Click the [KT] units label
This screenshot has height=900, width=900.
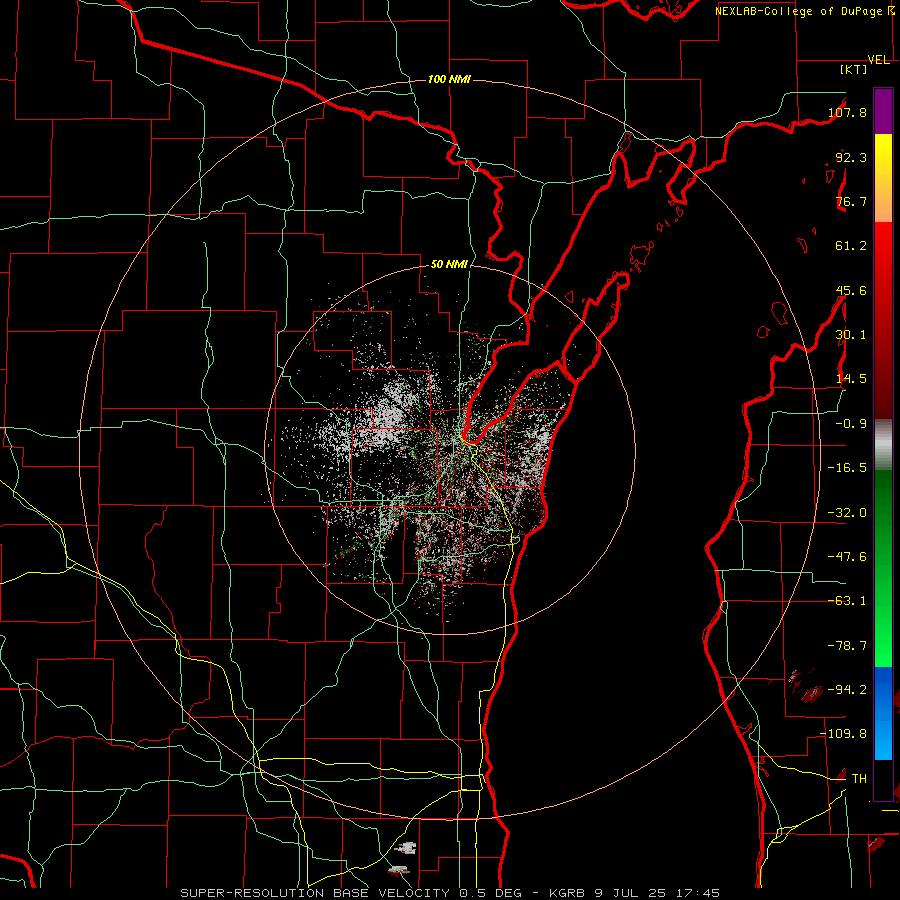[854, 69]
